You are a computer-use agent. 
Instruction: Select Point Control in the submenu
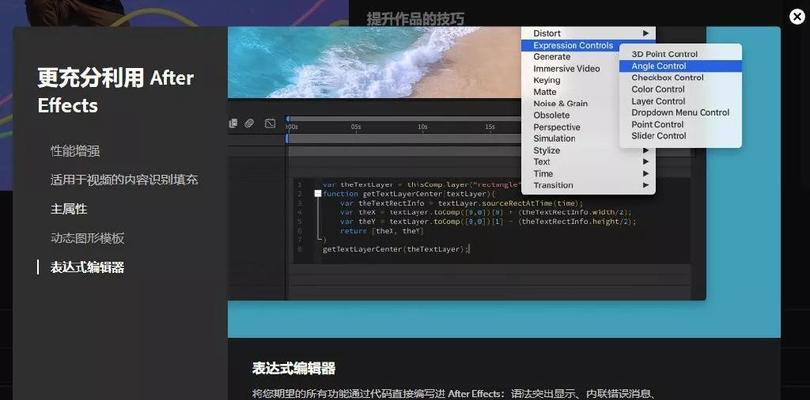657,125
